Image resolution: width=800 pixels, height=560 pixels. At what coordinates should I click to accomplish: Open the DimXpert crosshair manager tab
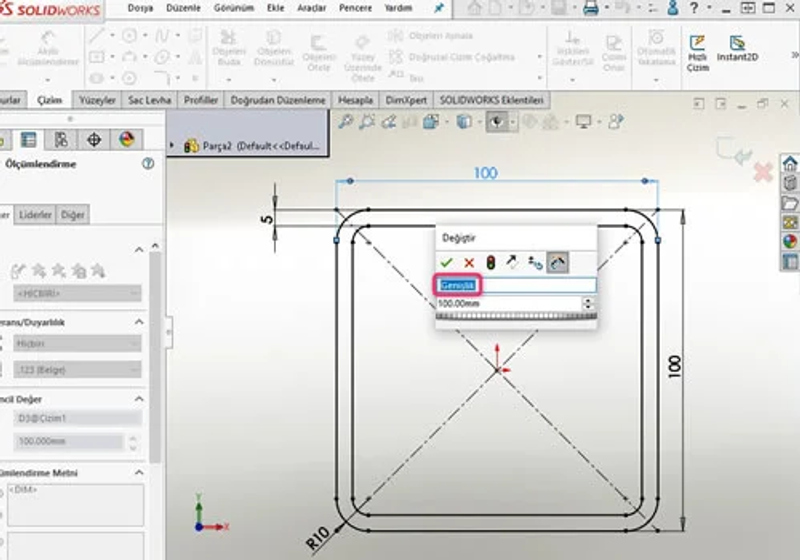94,139
